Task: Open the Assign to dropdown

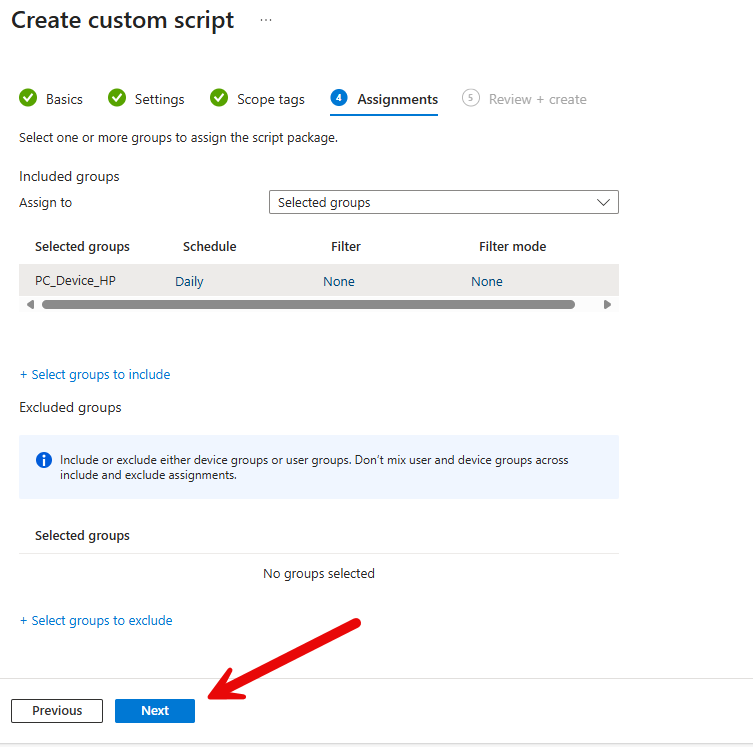Action: point(443,202)
